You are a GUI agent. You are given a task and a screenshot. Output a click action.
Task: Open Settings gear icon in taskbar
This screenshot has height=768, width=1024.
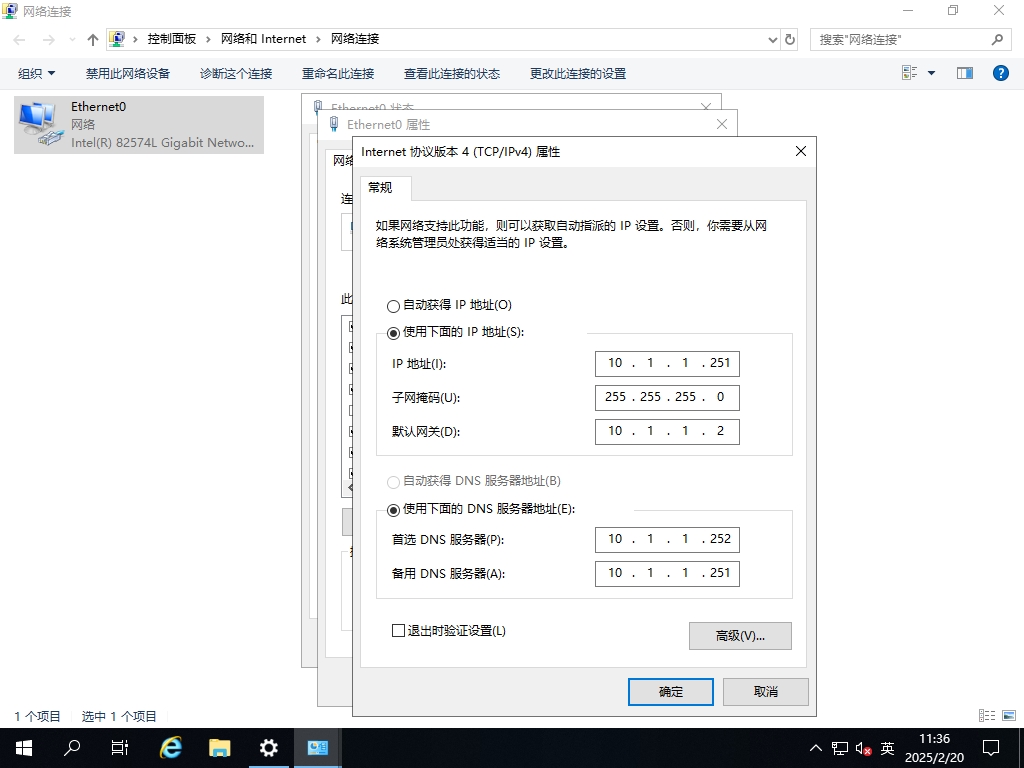click(268, 747)
